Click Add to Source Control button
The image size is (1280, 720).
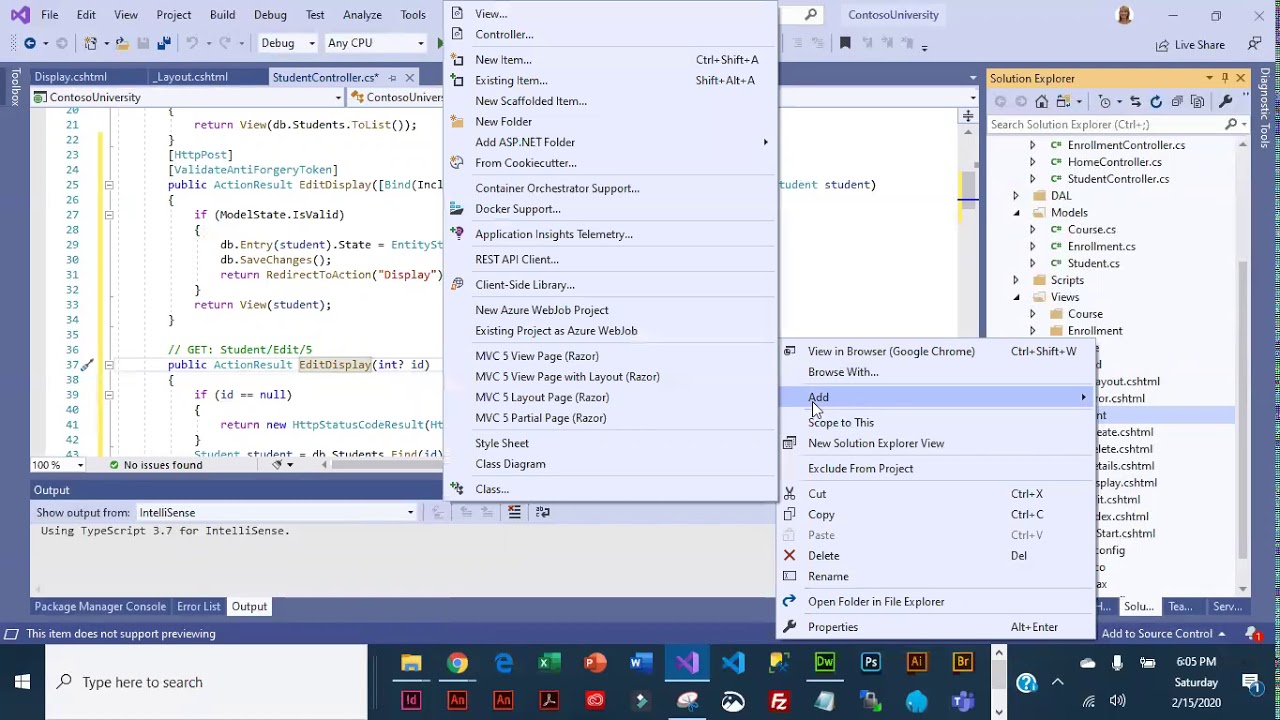tap(1164, 634)
